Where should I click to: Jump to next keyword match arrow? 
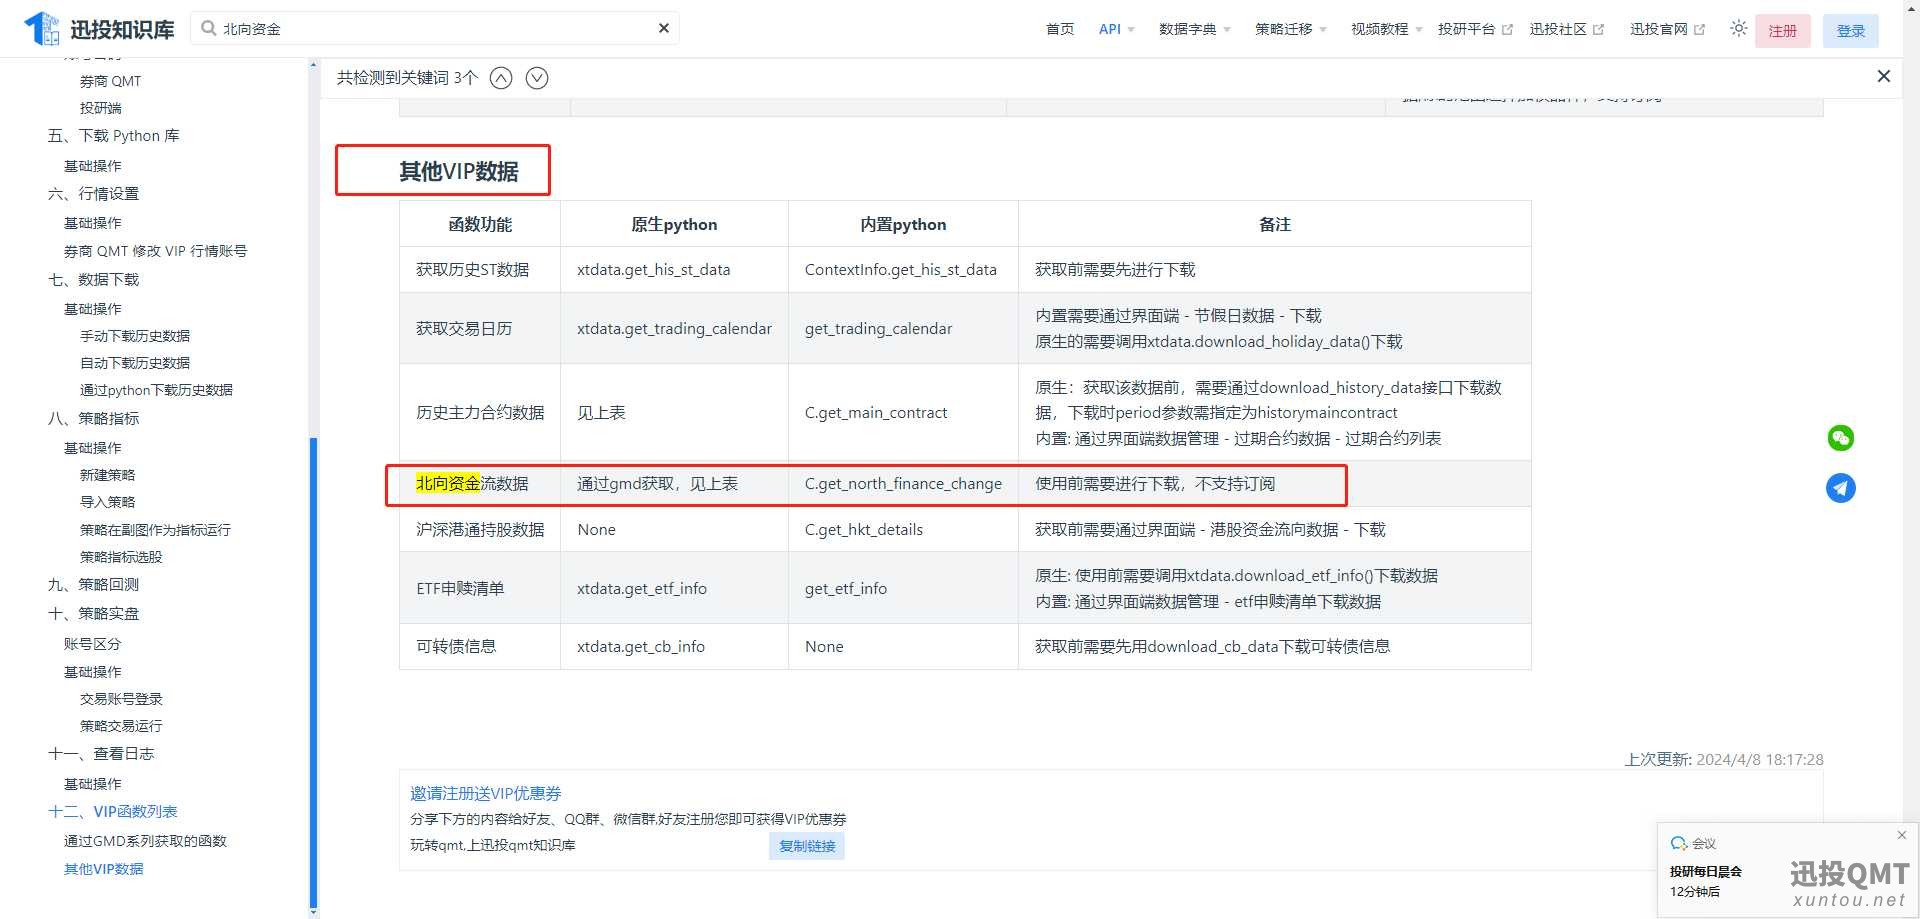point(537,78)
